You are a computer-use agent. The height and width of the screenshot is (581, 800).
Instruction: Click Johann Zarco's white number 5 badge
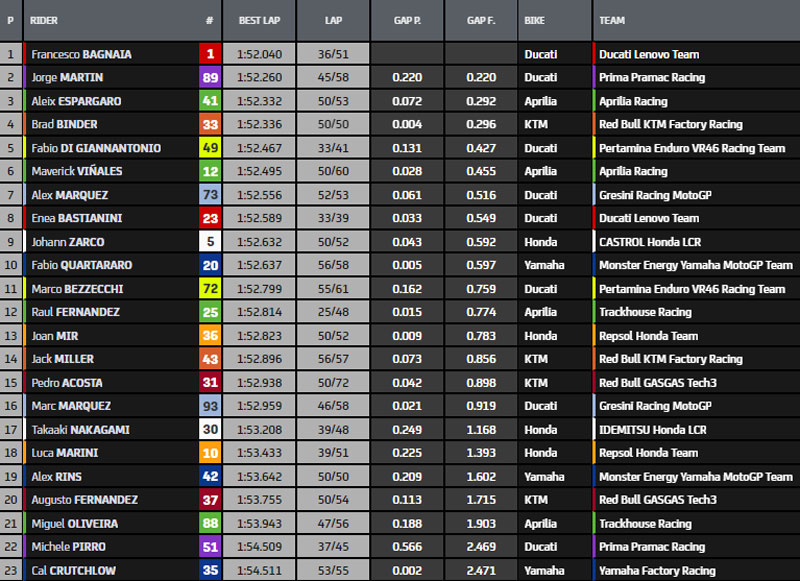[x=210, y=241]
